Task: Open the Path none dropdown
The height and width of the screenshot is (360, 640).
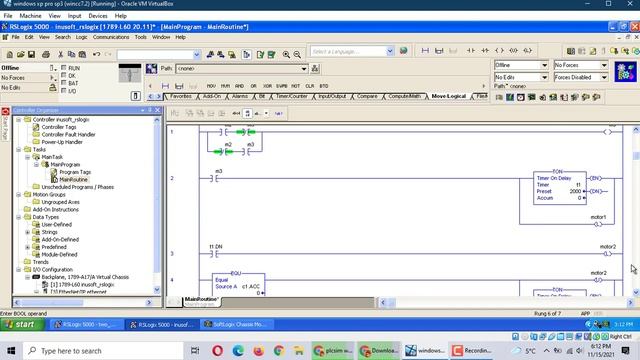Action: coord(304,69)
